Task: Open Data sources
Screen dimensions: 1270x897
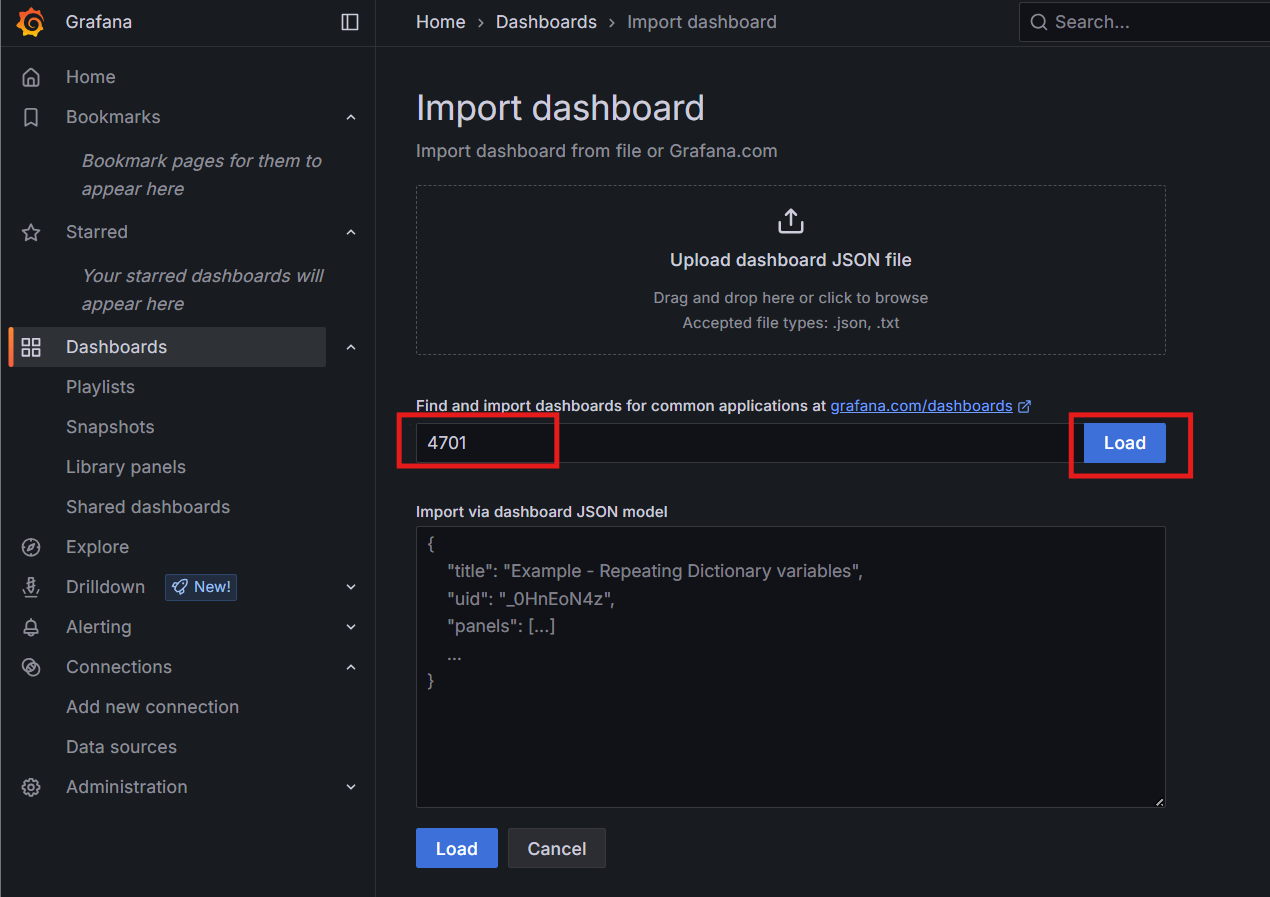Action: (x=121, y=747)
